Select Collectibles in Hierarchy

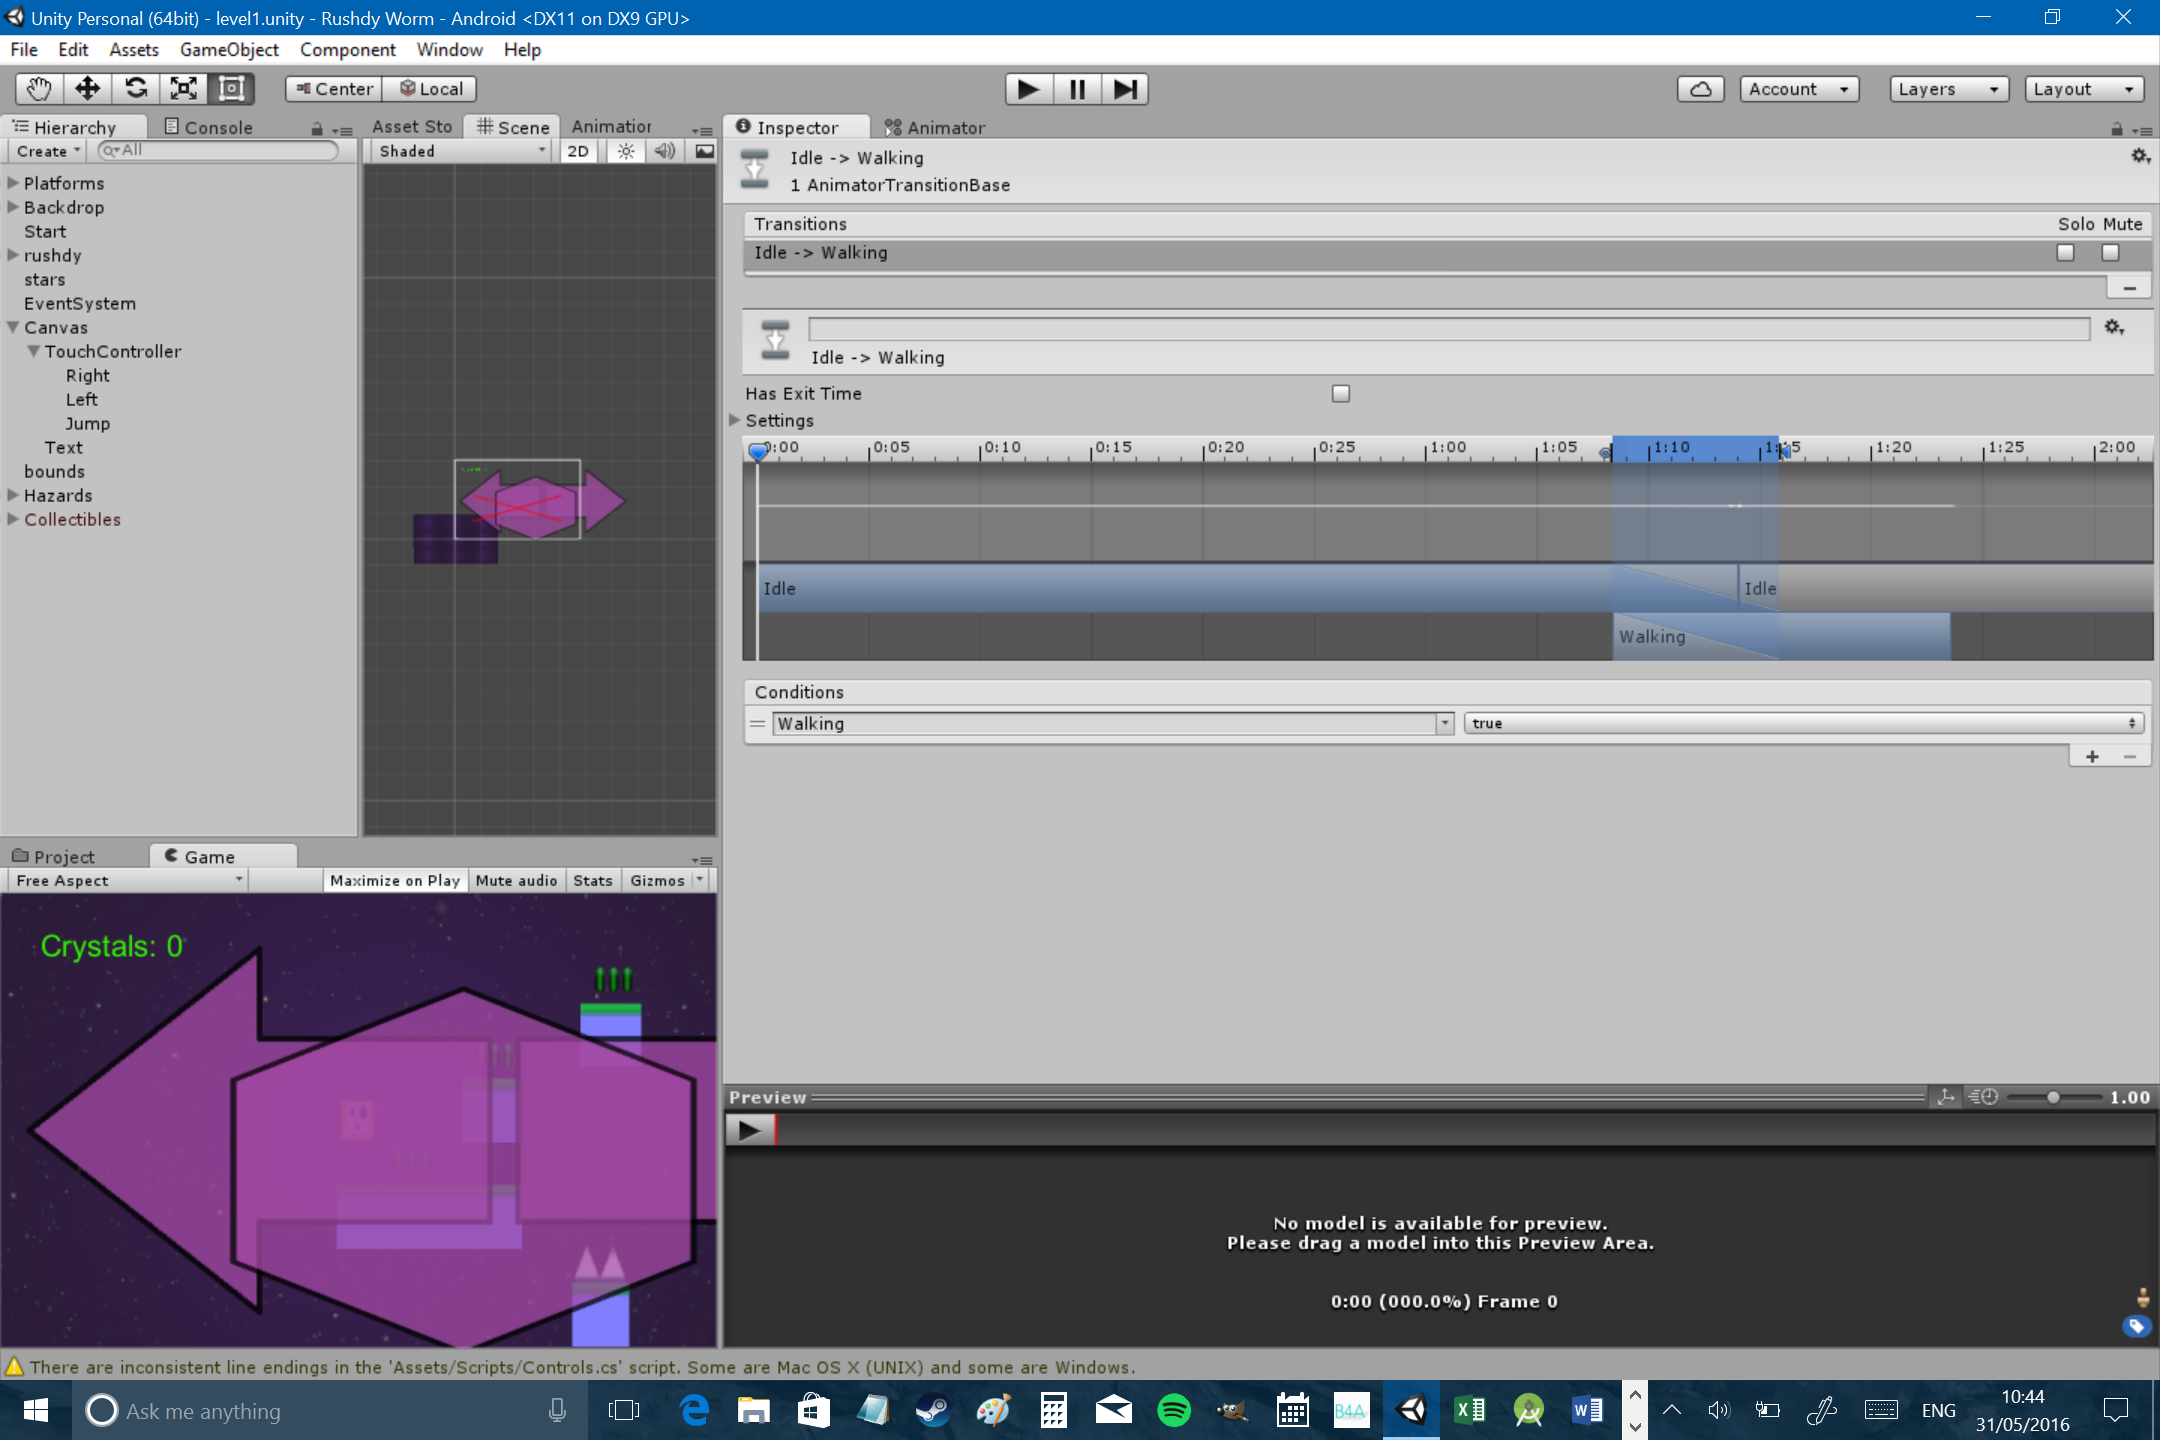click(x=72, y=519)
